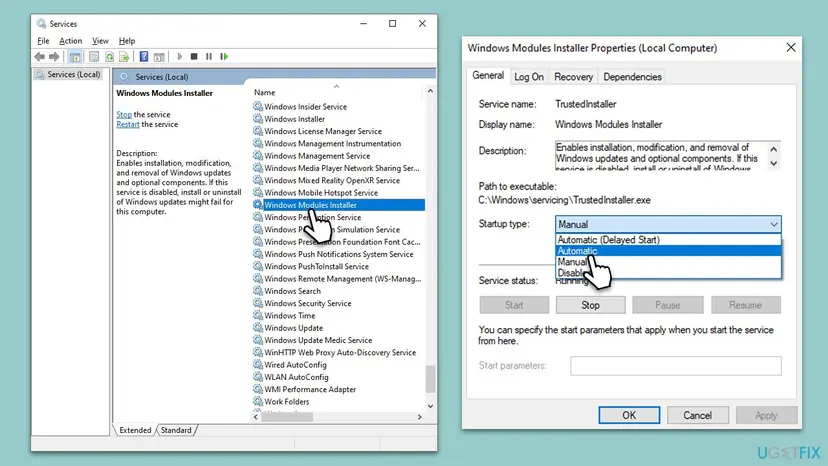This screenshot has height=466, width=828.
Task: Select Windows Modules Installer service row
Action: 338,205
